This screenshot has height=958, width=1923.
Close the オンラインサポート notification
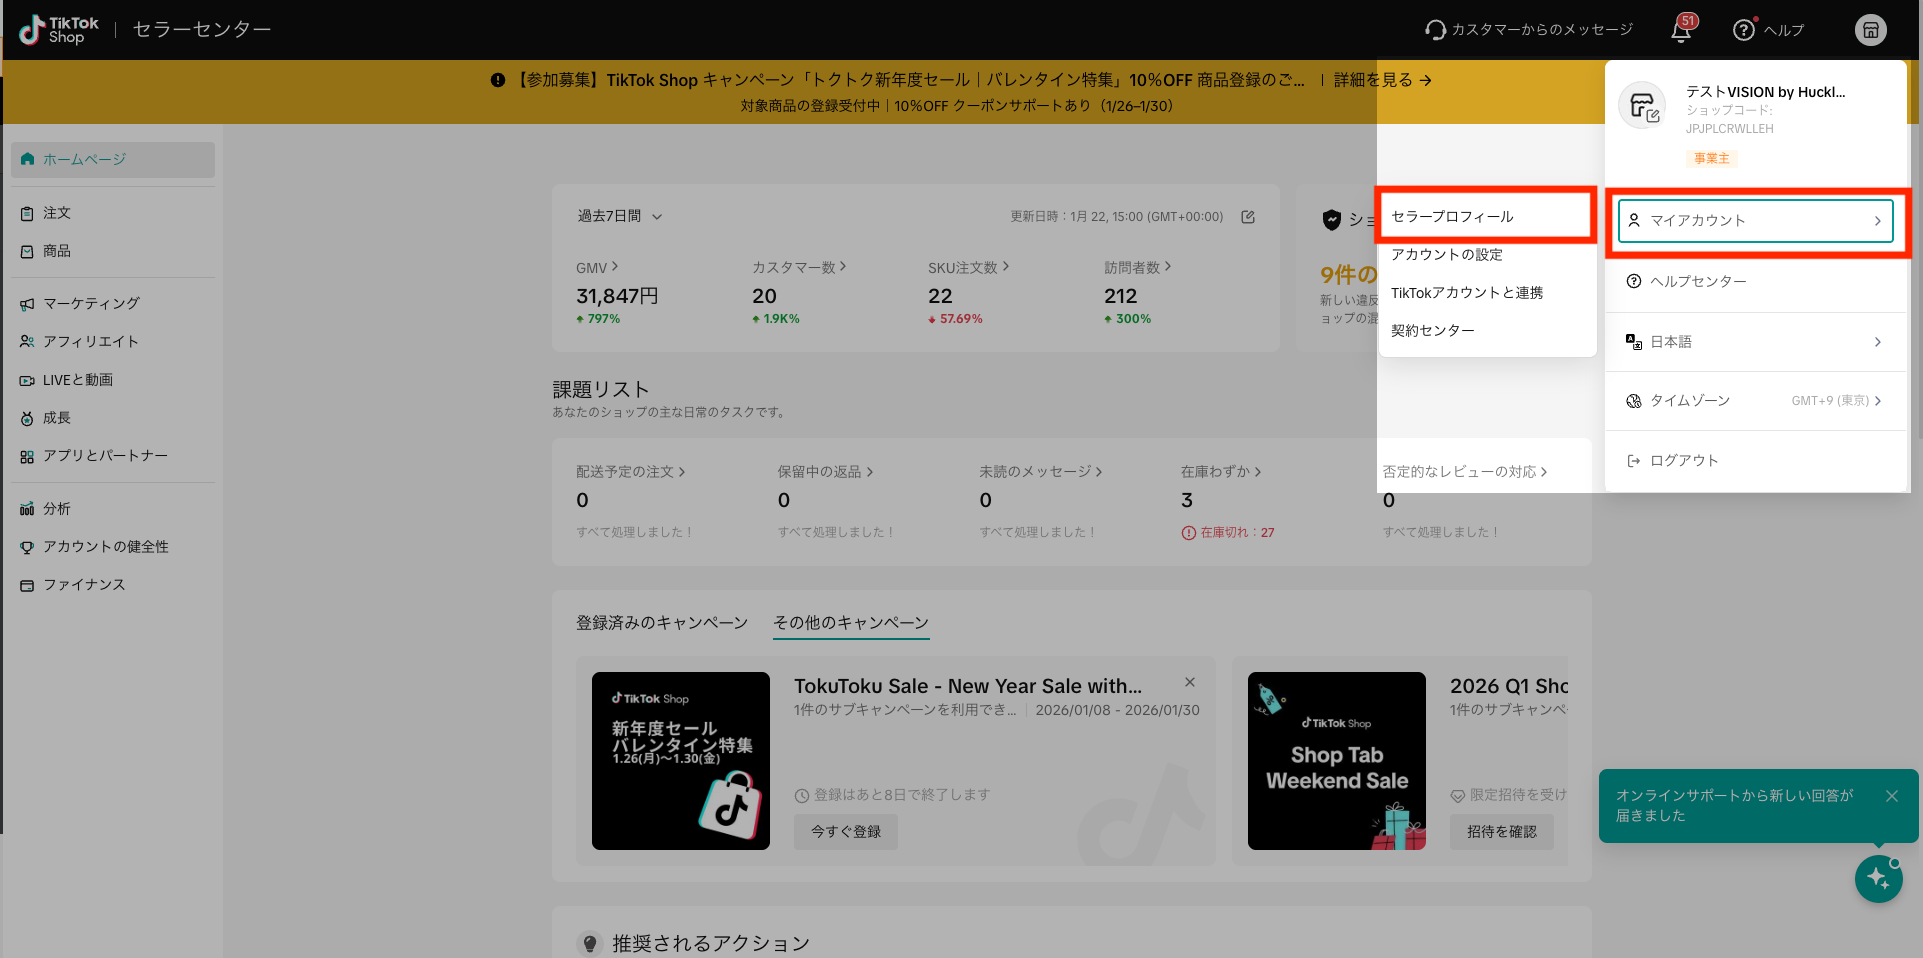click(x=1892, y=796)
